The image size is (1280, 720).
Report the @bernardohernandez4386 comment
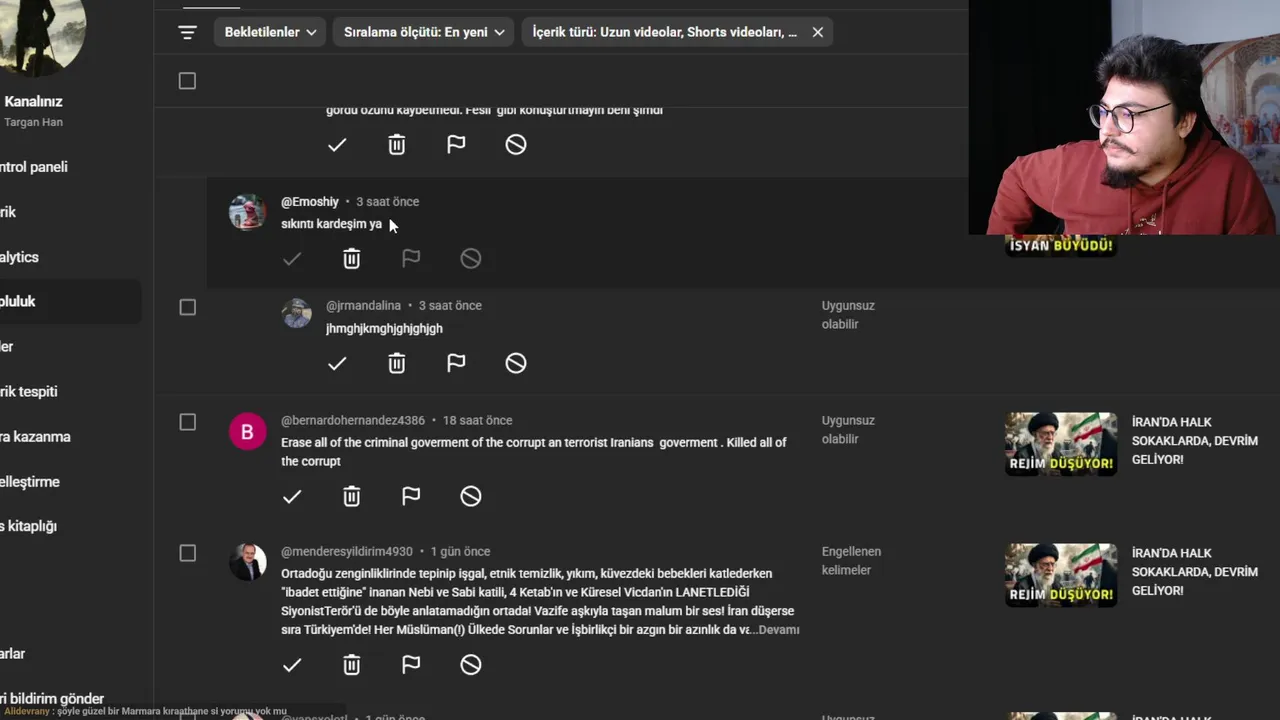pyautogui.click(x=411, y=496)
